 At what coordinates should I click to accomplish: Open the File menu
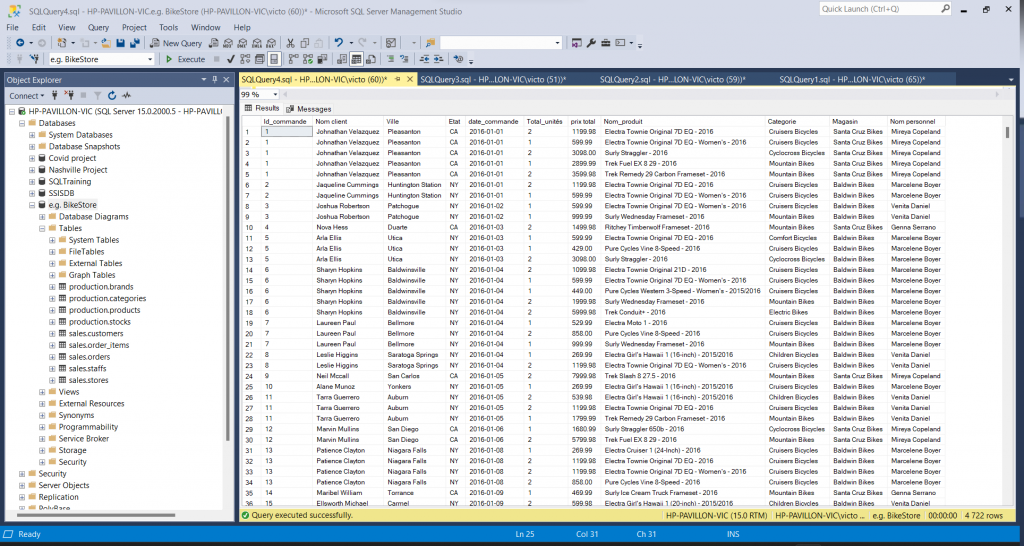pos(12,27)
